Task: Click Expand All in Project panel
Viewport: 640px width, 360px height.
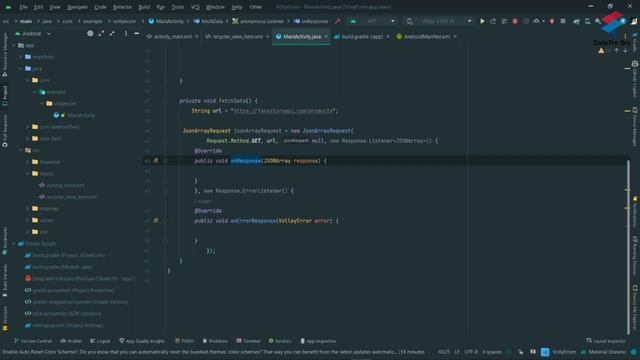Action: [x=101, y=33]
